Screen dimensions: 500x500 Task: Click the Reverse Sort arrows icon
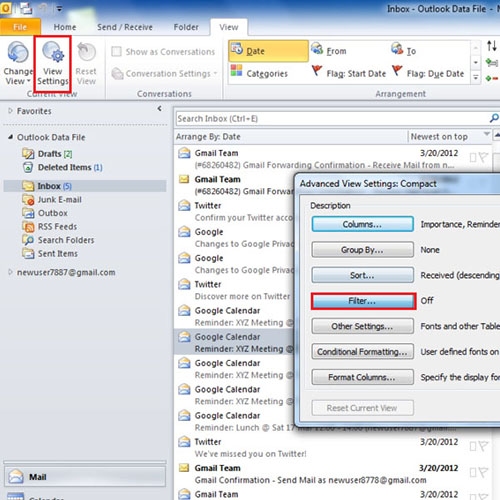tap(492, 46)
